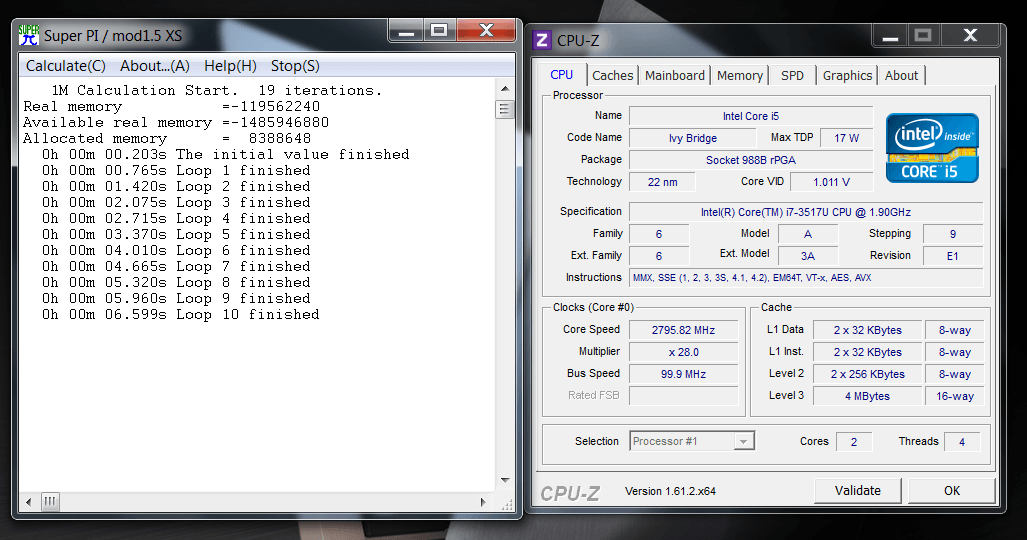Screen dimensions: 1027x540
Task: Click the Core VID value '1.011 V'
Action: [x=831, y=182]
